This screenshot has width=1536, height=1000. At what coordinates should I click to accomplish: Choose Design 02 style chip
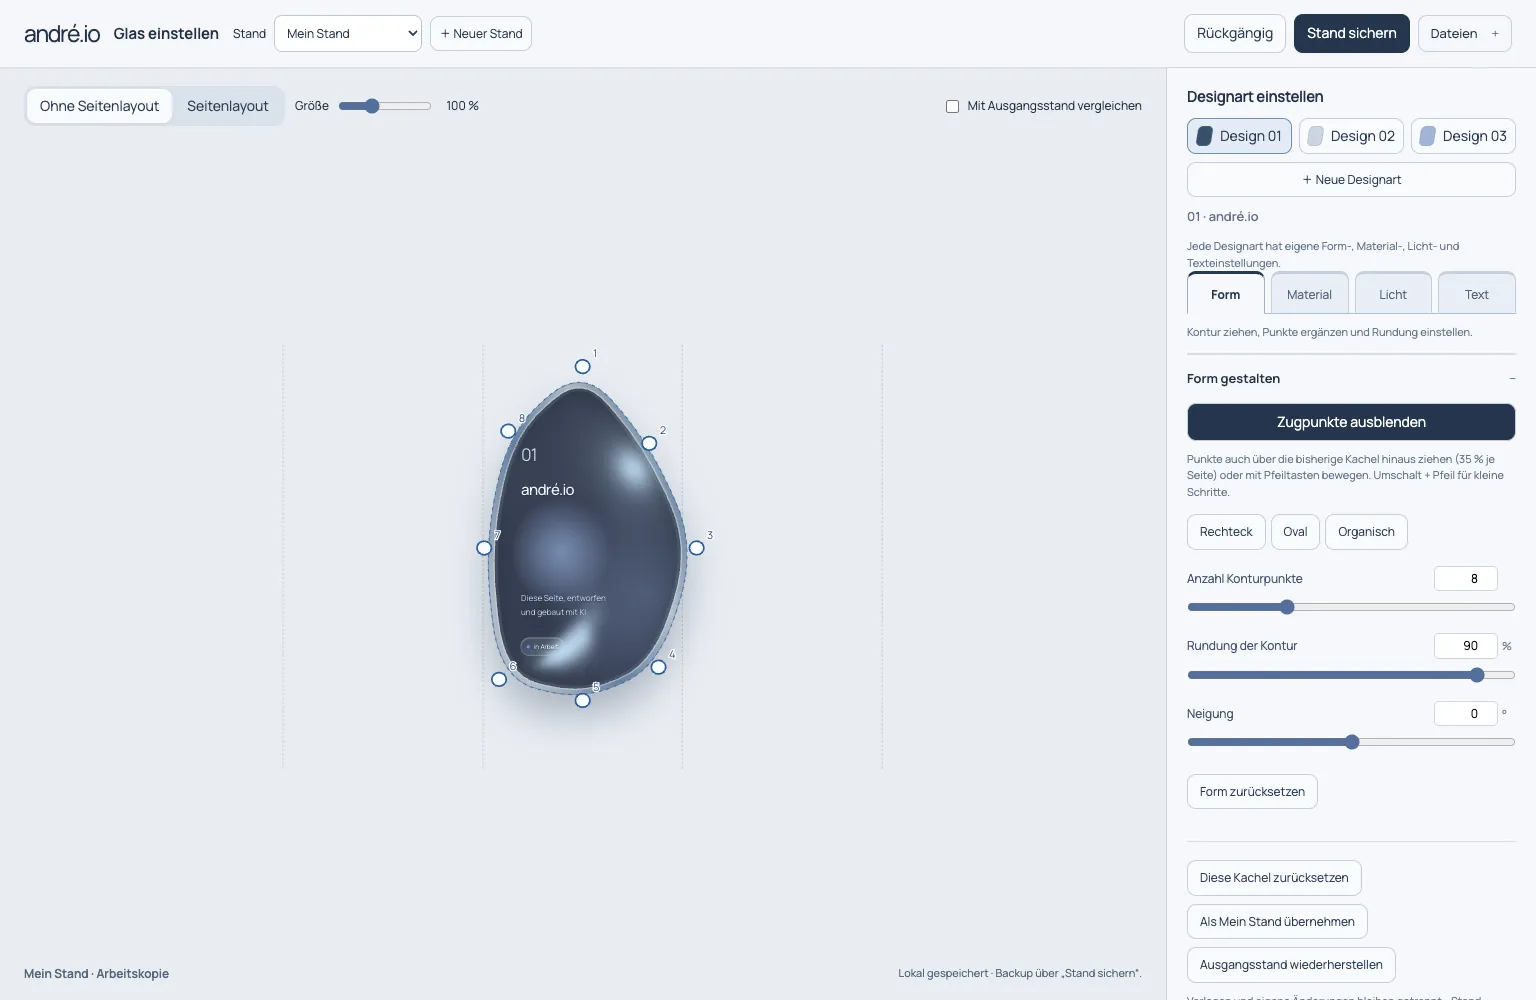pos(1351,136)
